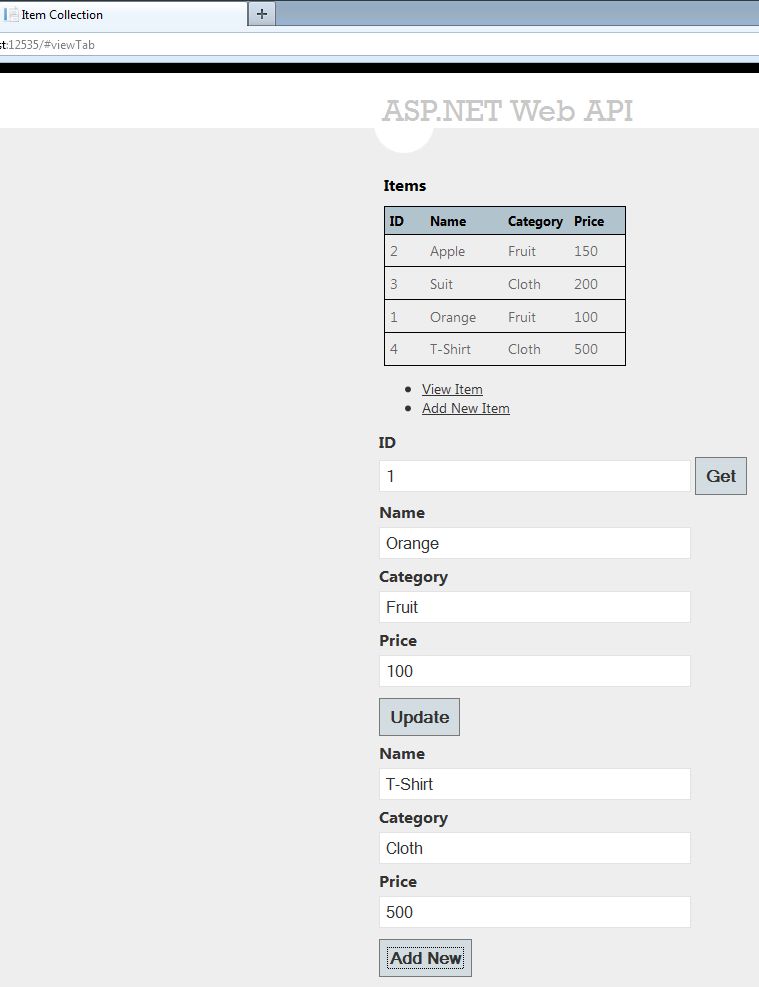Click the Price label above the 500 field
Image resolution: width=759 pixels, height=987 pixels.
(x=398, y=882)
